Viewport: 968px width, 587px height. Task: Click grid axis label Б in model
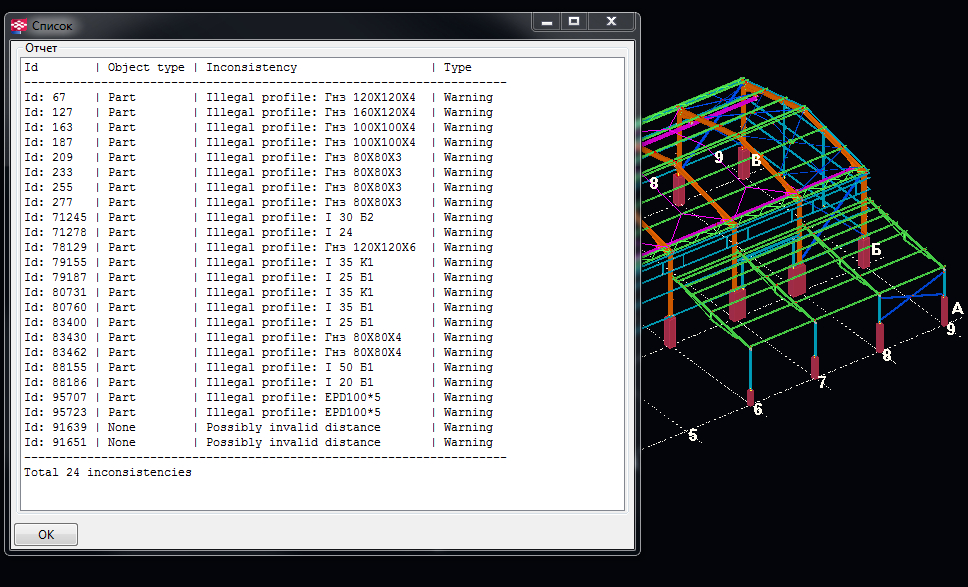click(x=876, y=250)
